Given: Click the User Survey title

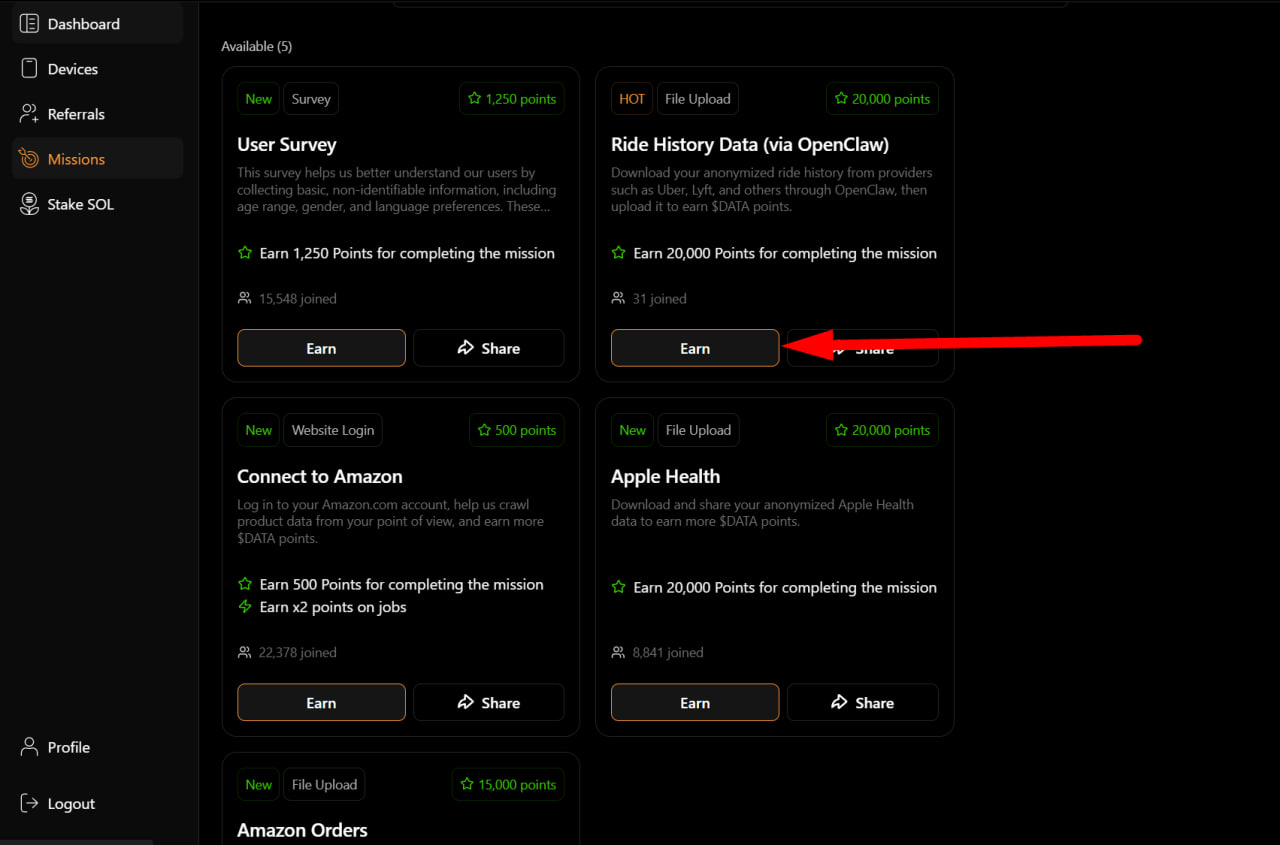Looking at the screenshot, I should [x=287, y=145].
